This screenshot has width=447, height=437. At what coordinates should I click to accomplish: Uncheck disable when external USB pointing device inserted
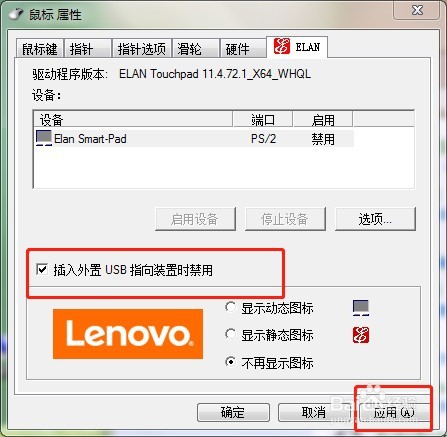coord(42,269)
